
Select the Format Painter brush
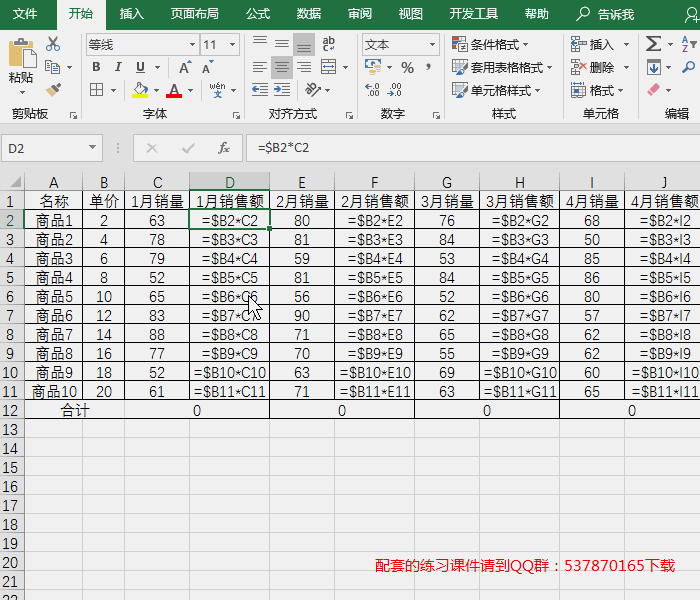53,89
